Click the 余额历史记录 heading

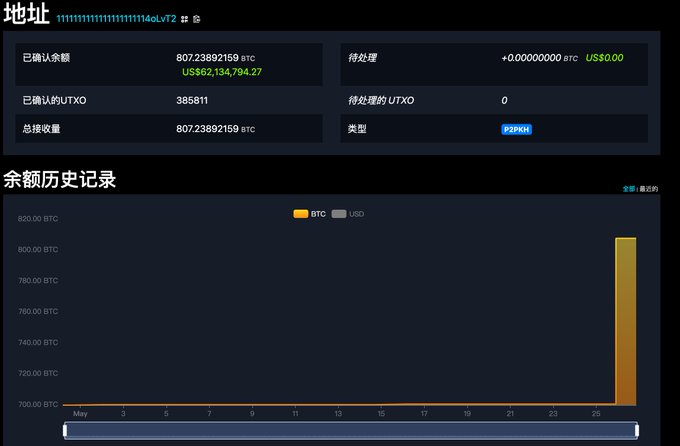pos(60,179)
